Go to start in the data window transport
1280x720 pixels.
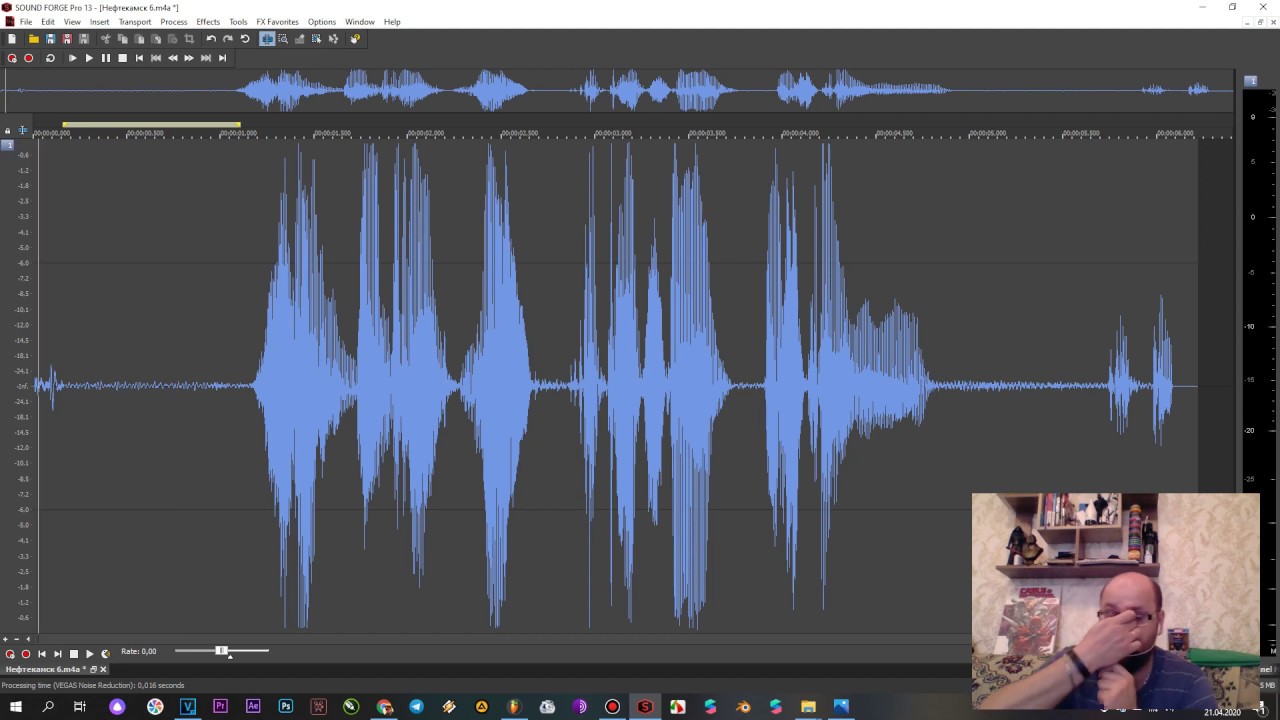(x=42, y=654)
